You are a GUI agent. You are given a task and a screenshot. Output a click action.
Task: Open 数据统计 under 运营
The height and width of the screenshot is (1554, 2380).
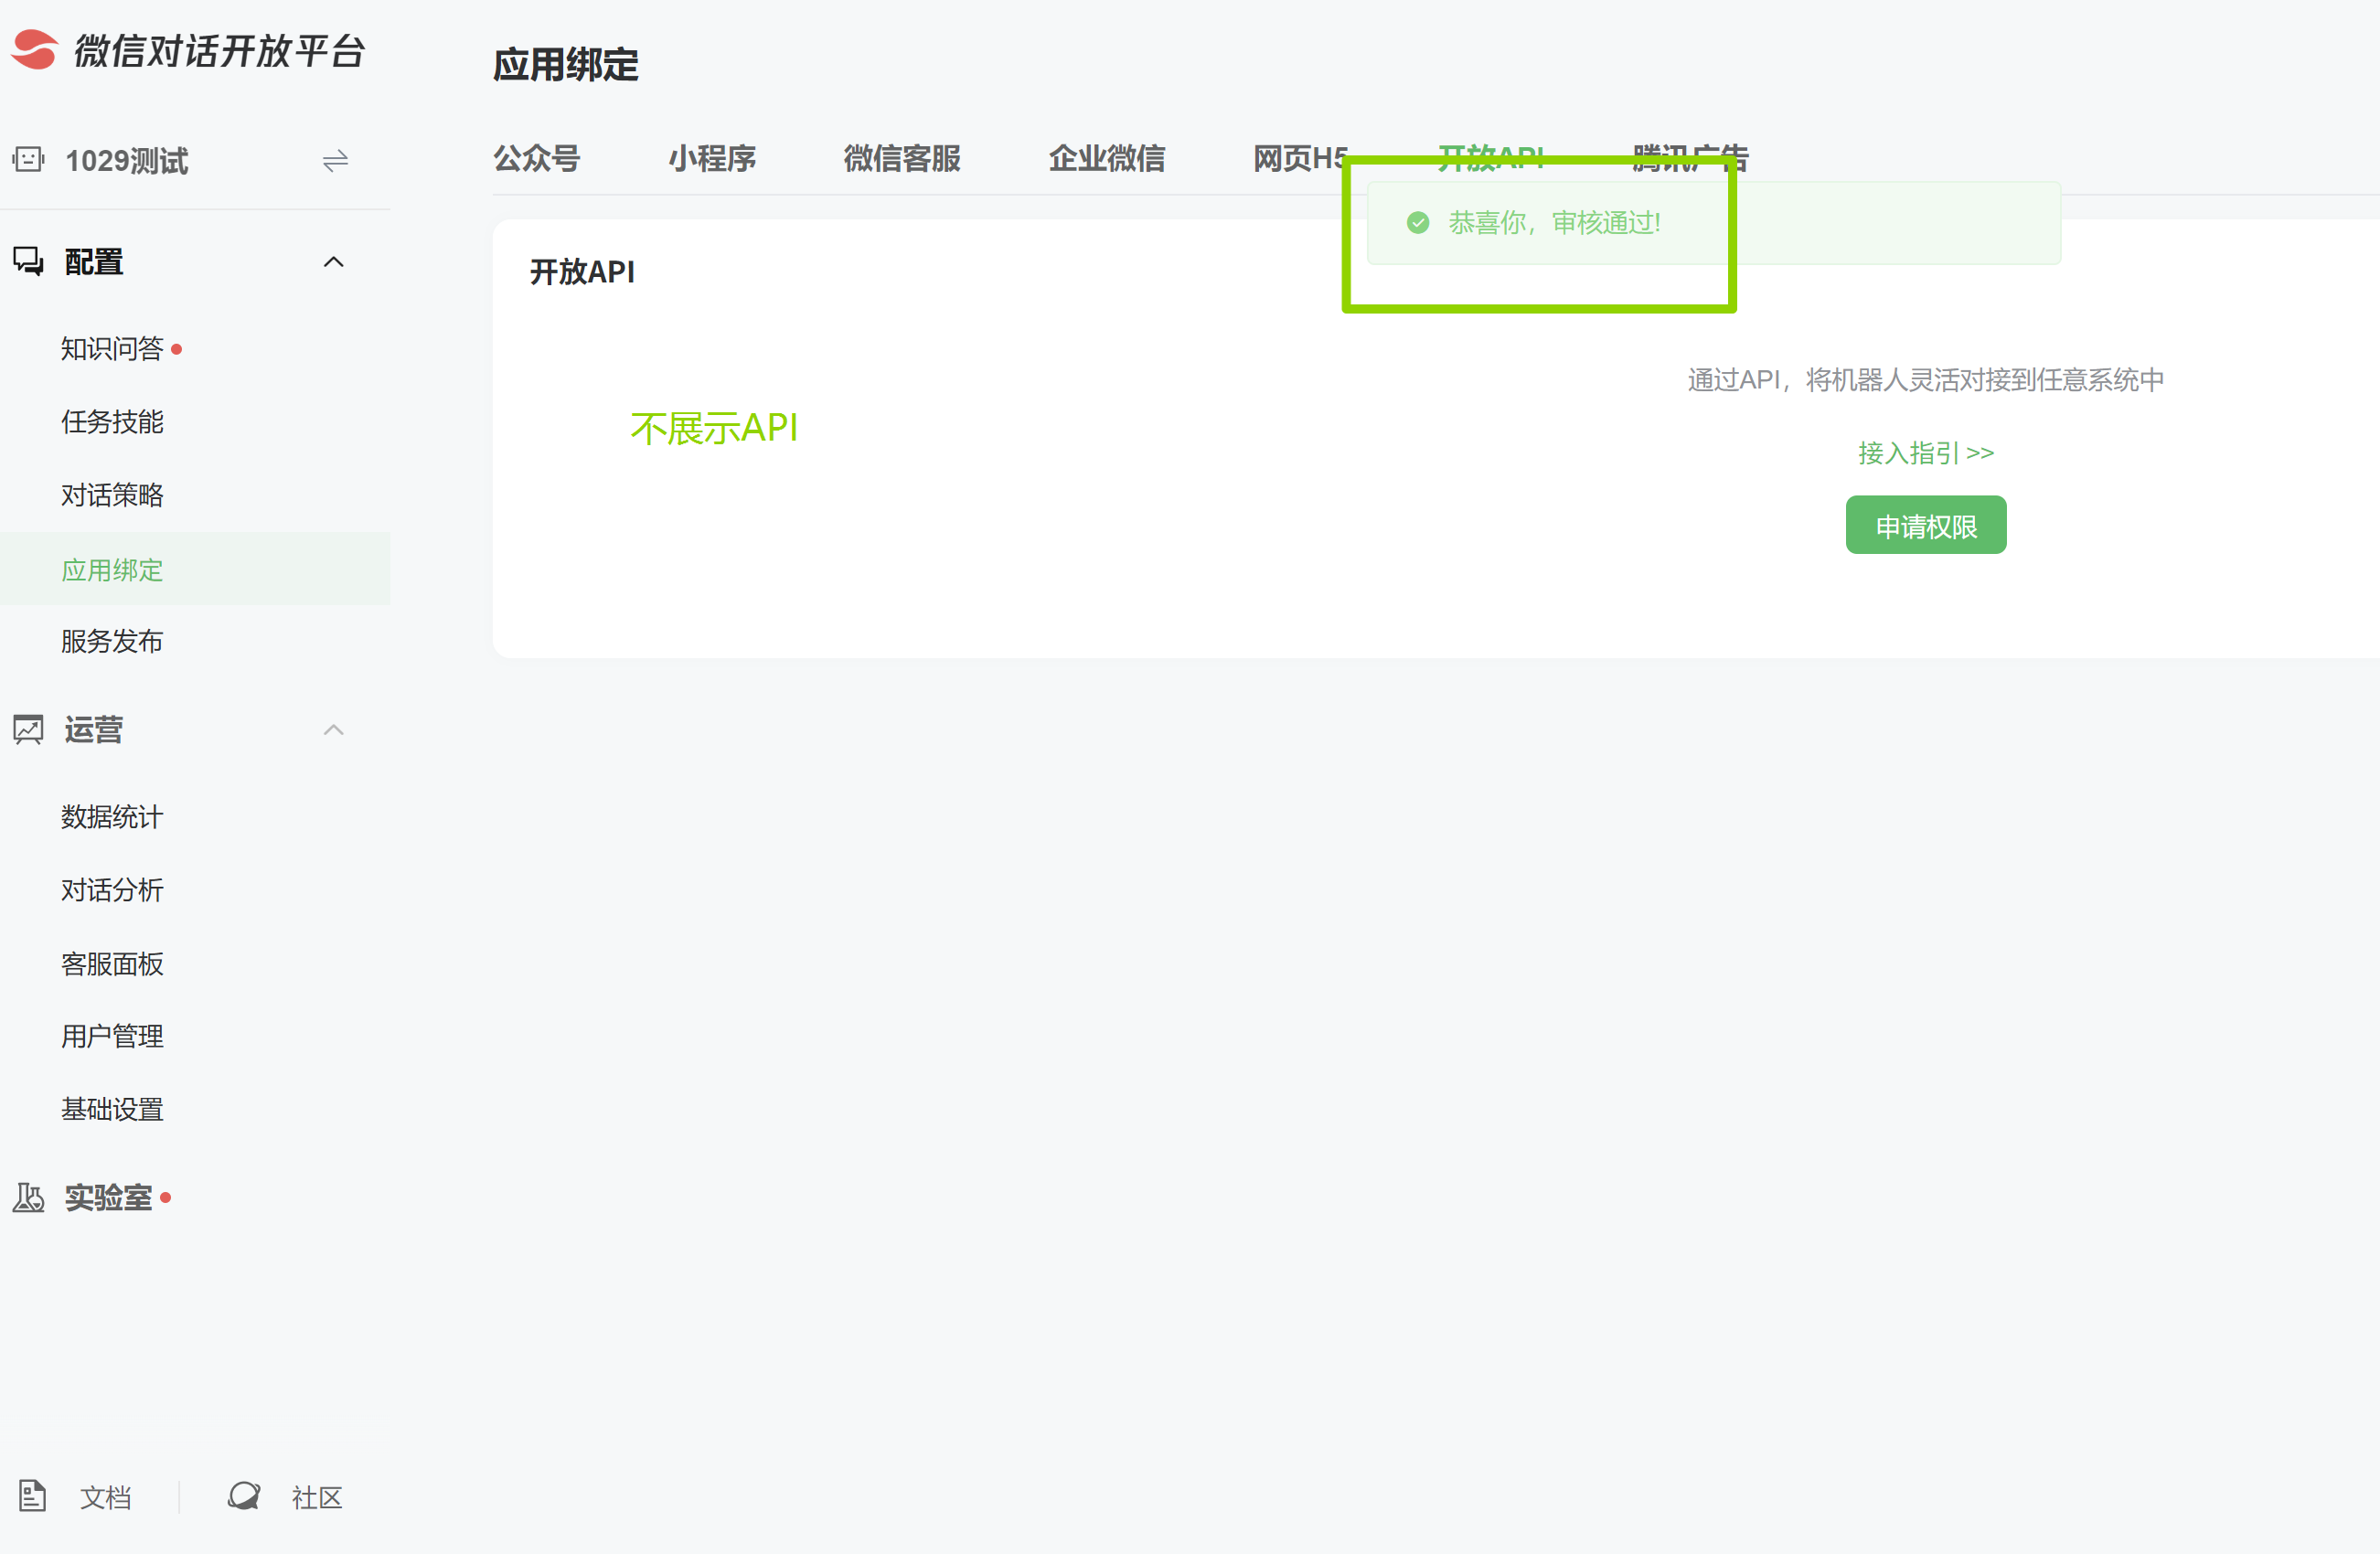(x=112, y=817)
